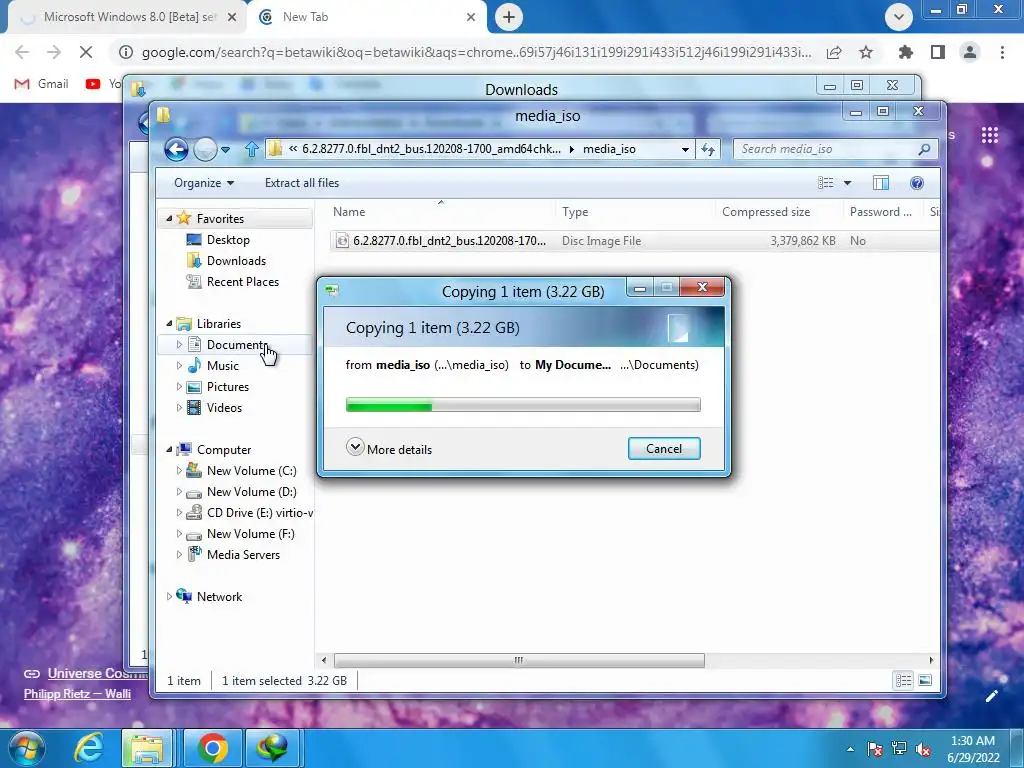The width and height of the screenshot is (1024, 768).
Task: Bookmark this page with star icon
Action: 866,52
